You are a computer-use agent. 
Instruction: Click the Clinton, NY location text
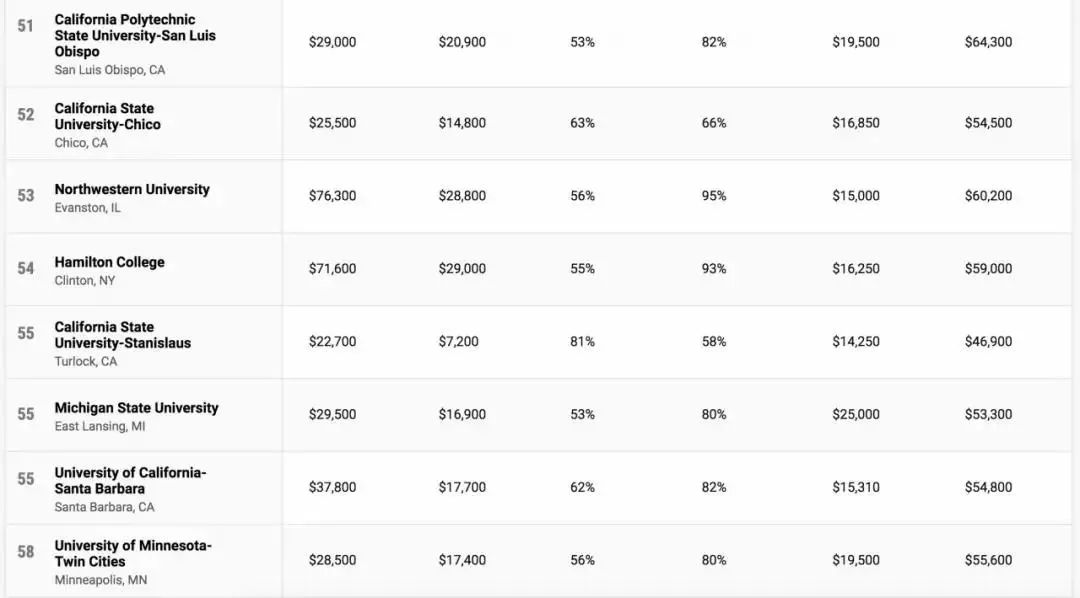pyautogui.click(x=85, y=281)
